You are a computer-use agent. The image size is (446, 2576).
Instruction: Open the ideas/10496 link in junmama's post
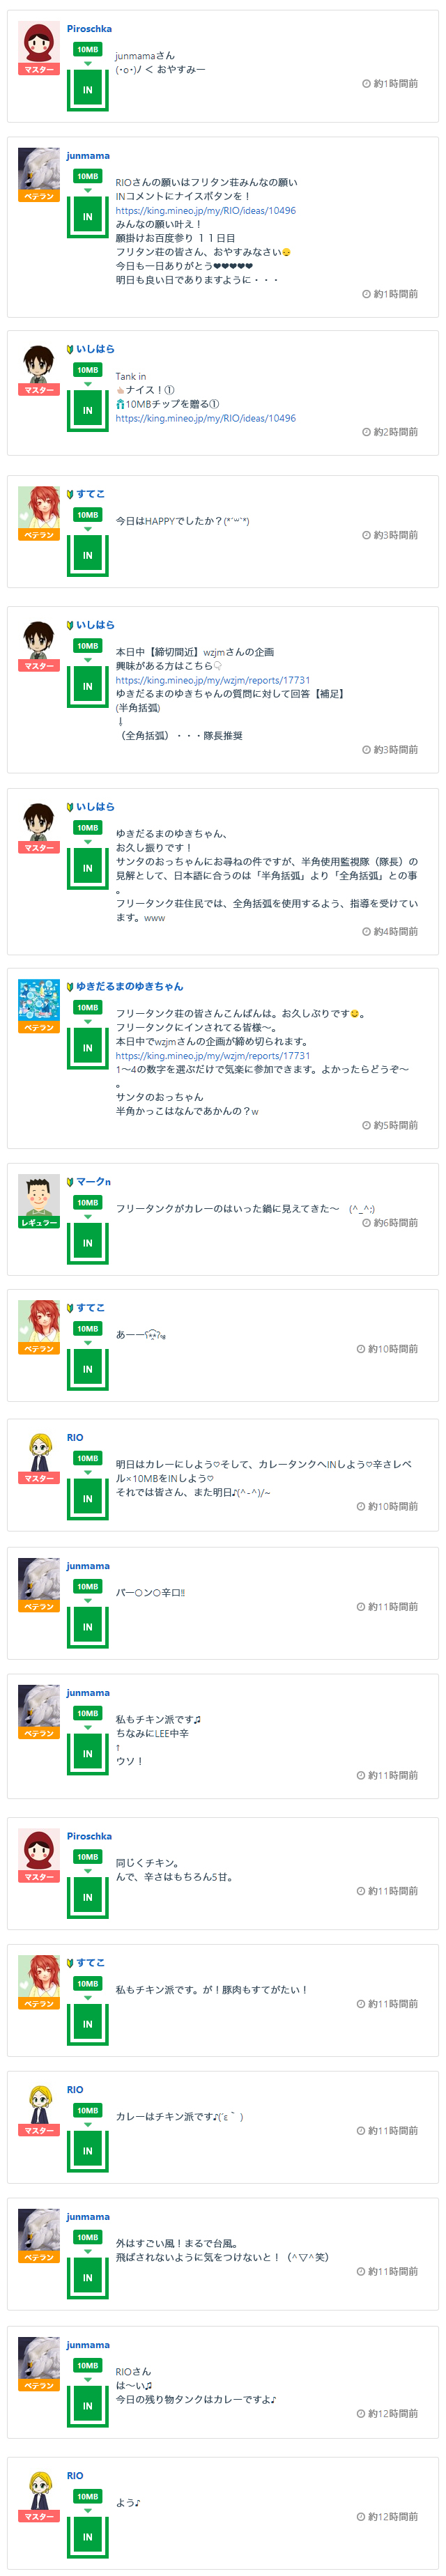[x=205, y=211]
